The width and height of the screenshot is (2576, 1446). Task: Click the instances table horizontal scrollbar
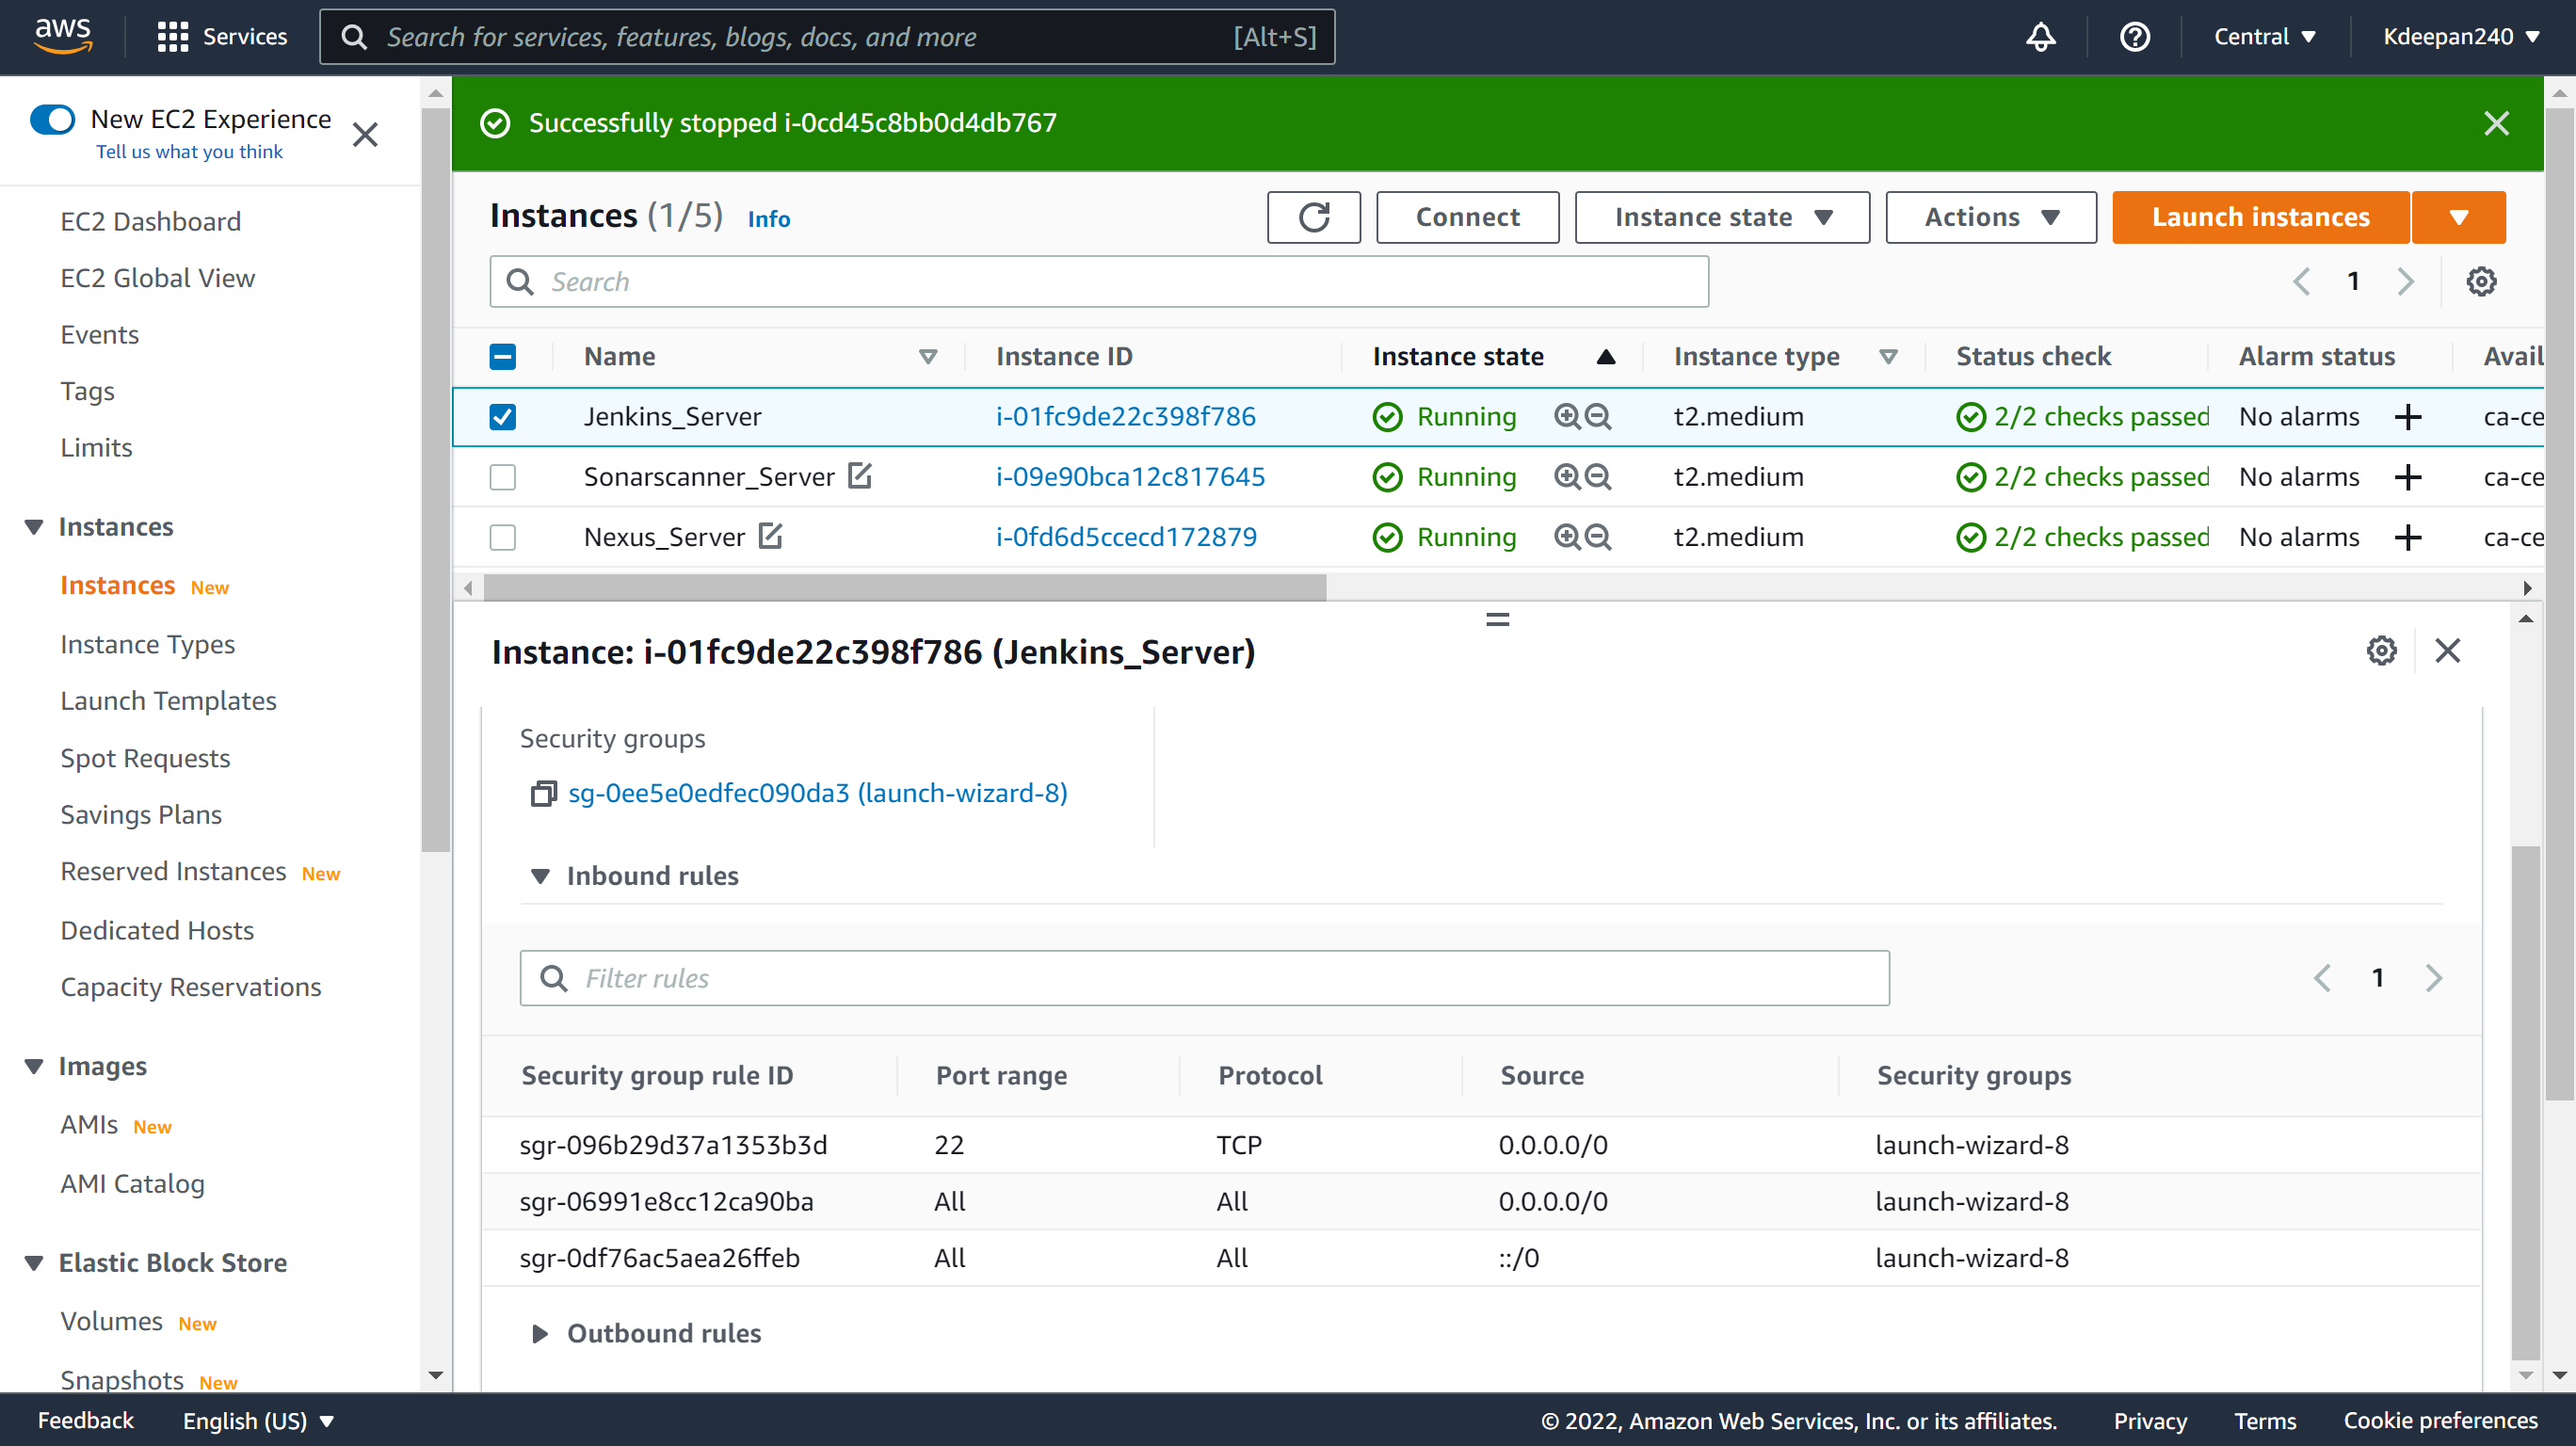pos(904,588)
